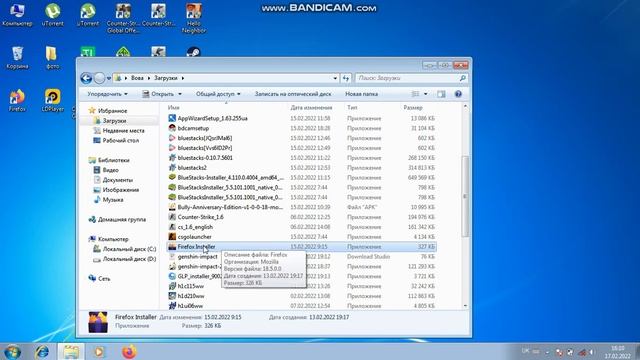Open the Общий доступ menu
Screen dimensions: 640x360
click(x=218, y=94)
